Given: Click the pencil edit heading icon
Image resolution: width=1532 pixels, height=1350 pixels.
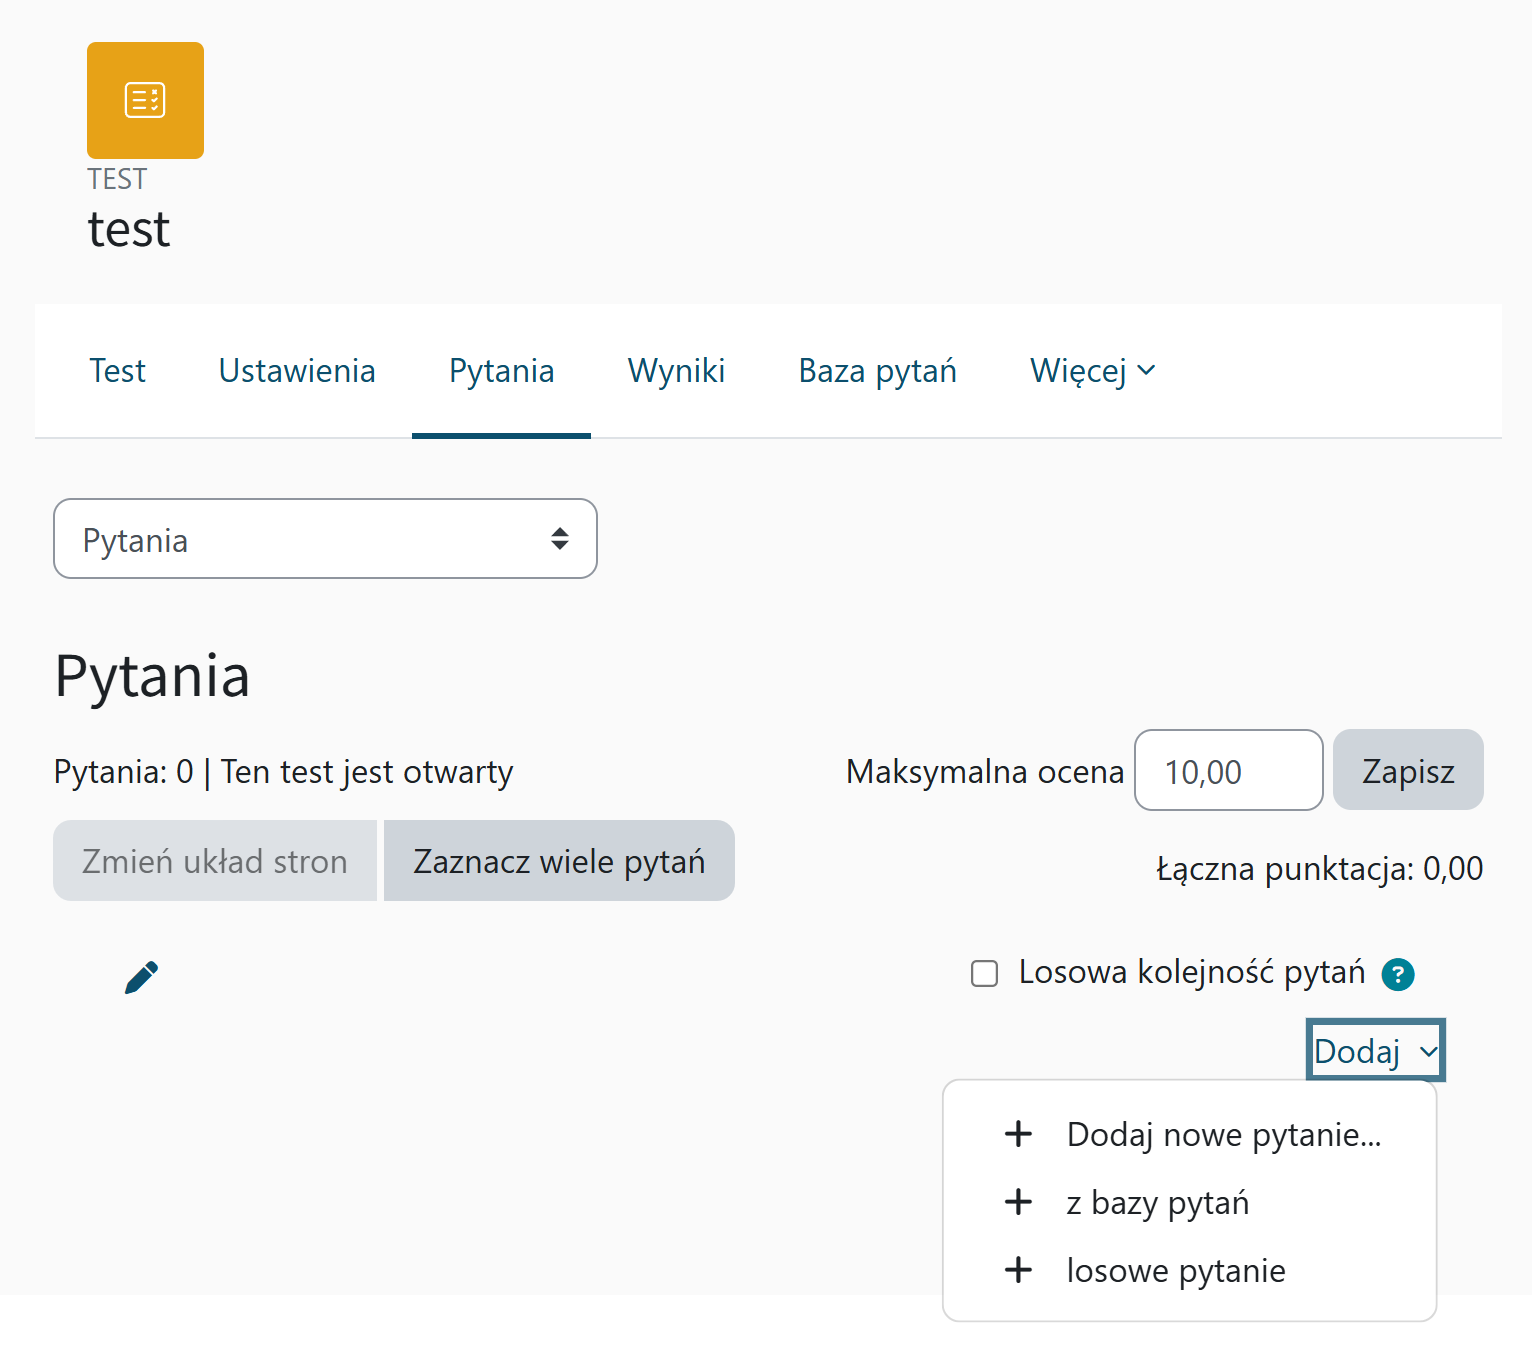Looking at the screenshot, I should [x=141, y=977].
